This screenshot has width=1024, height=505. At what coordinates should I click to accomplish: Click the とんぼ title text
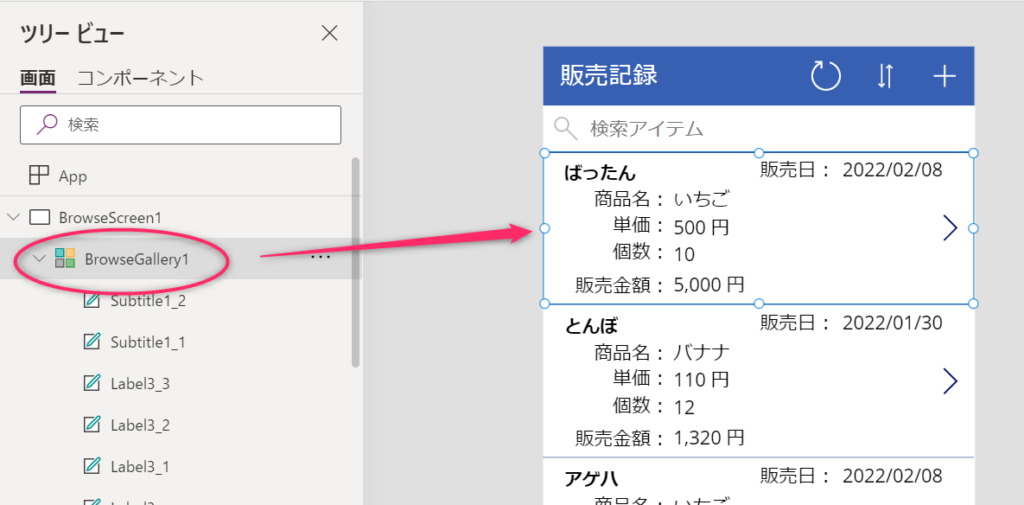coord(591,326)
